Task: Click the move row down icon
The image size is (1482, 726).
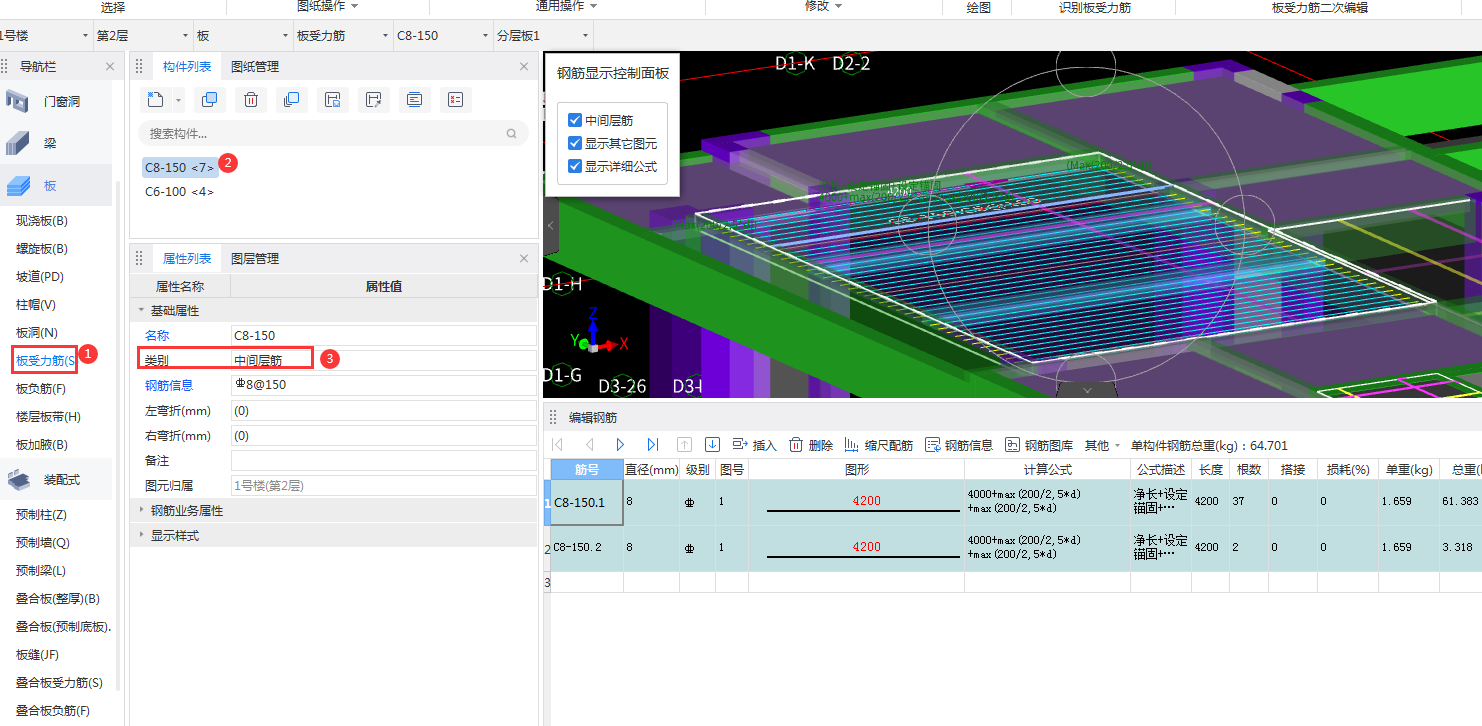Action: pyautogui.click(x=713, y=445)
